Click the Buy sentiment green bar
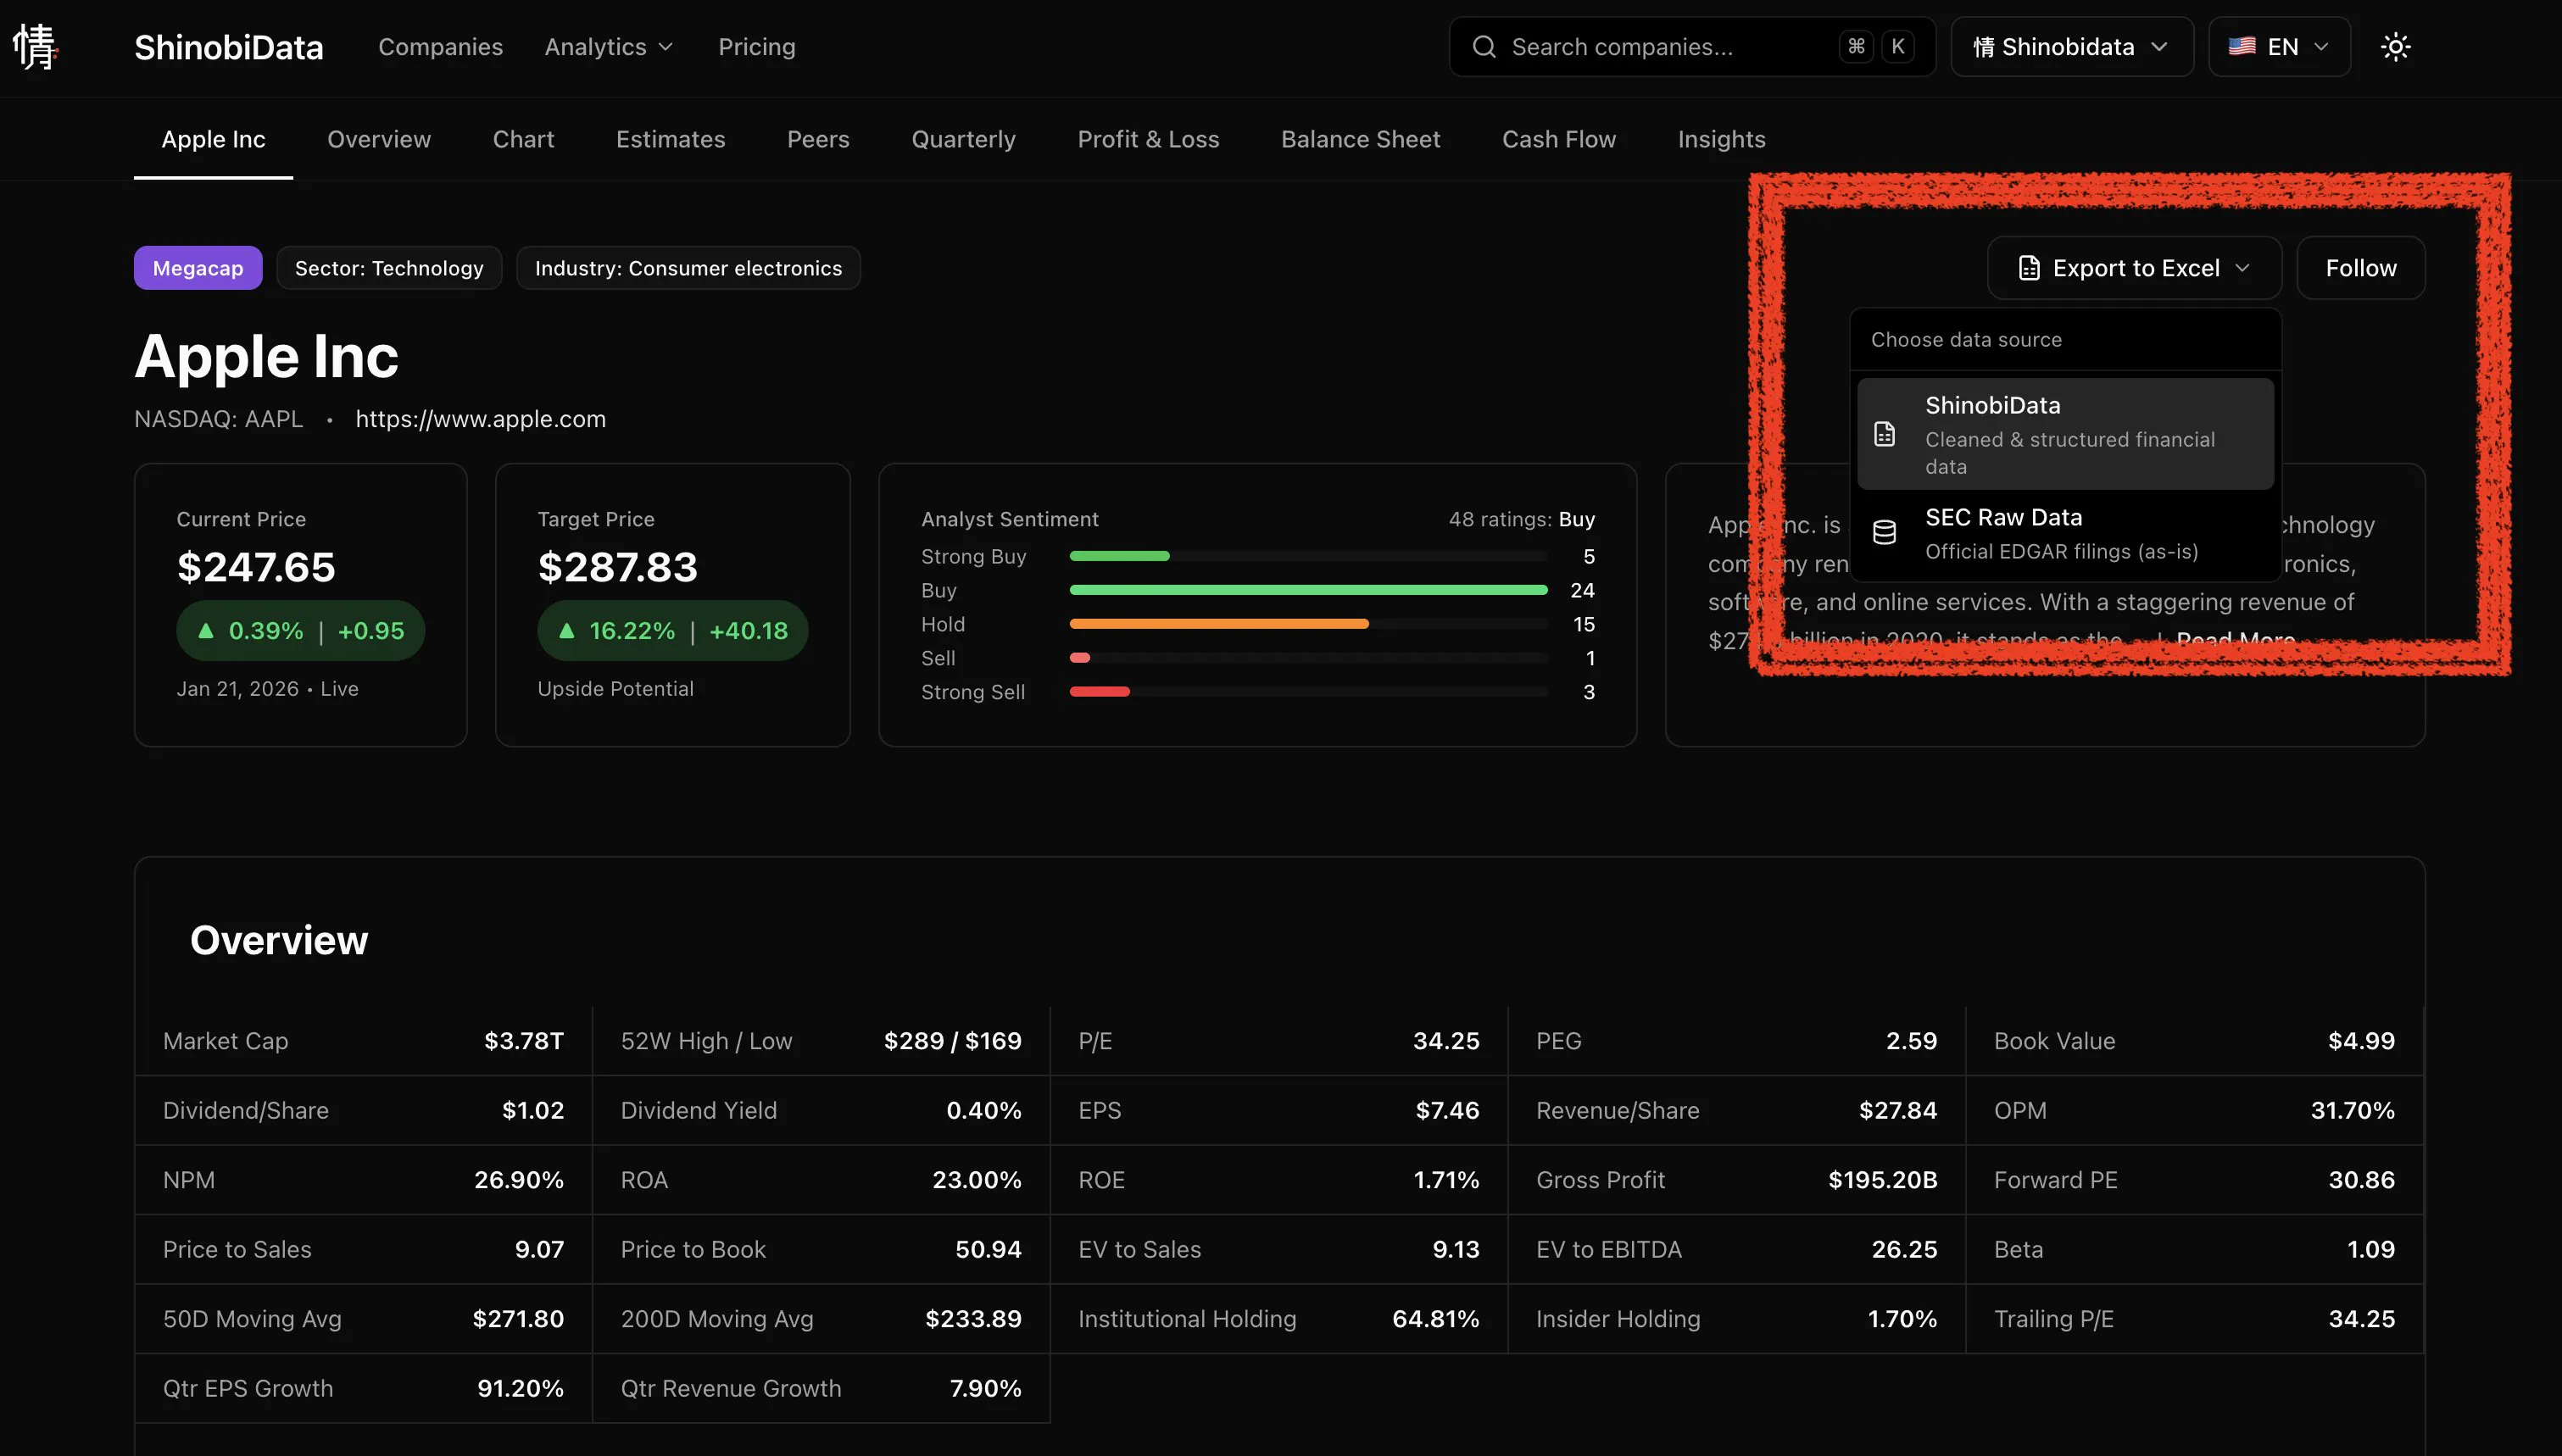This screenshot has width=2562, height=1456. click(1308, 590)
